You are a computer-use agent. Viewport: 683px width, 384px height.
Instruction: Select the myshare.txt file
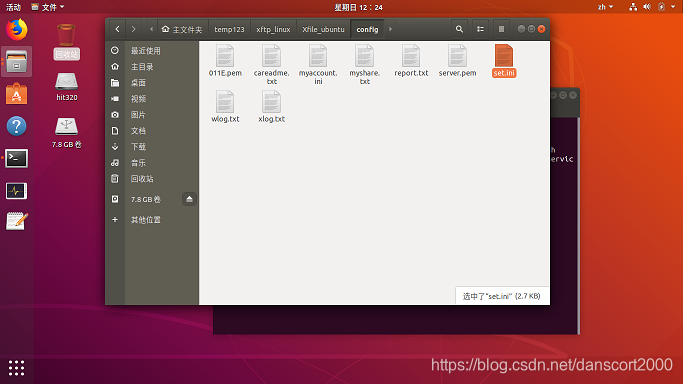click(365, 64)
